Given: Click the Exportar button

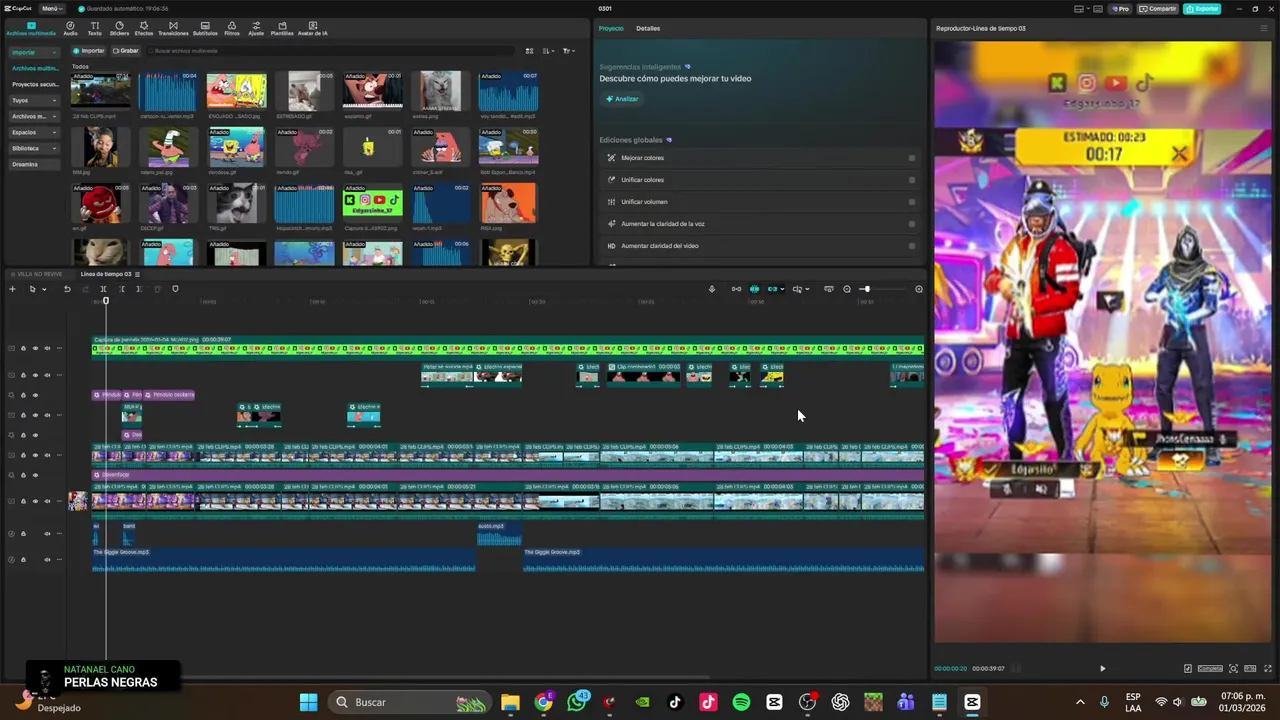Looking at the screenshot, I should coord(1202,9).
